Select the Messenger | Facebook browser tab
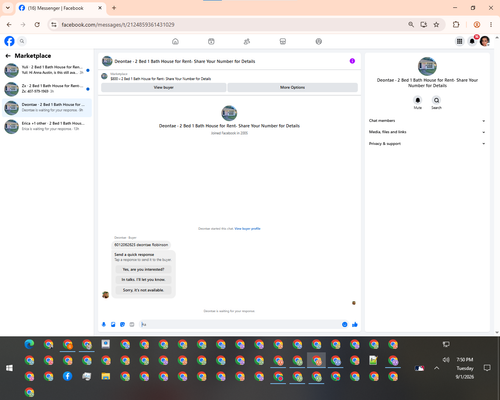Screen dimensions: 500x400 [x=60, y=8]
